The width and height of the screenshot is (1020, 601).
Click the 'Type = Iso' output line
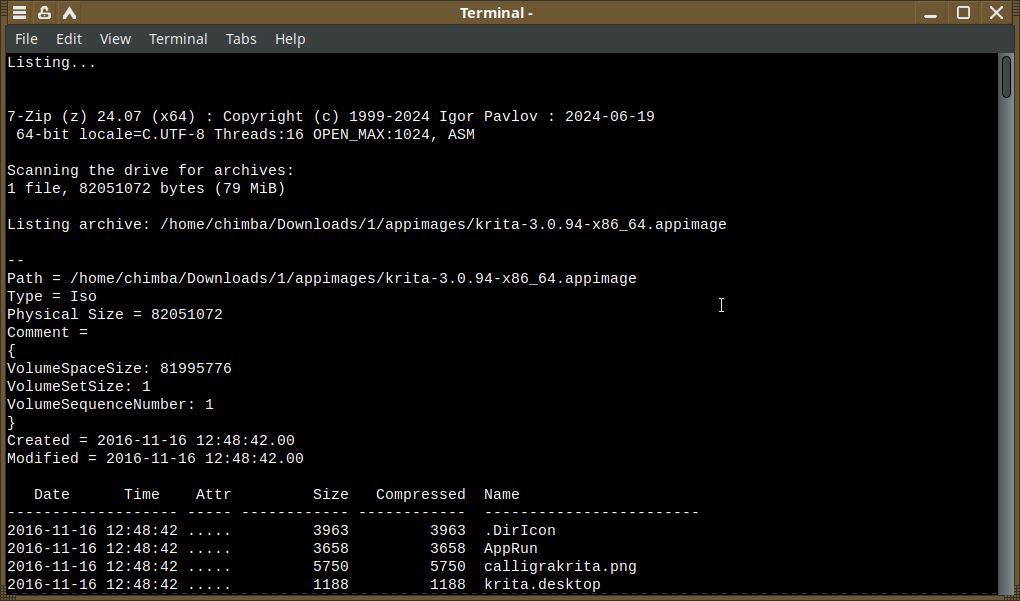pos(52,297)
